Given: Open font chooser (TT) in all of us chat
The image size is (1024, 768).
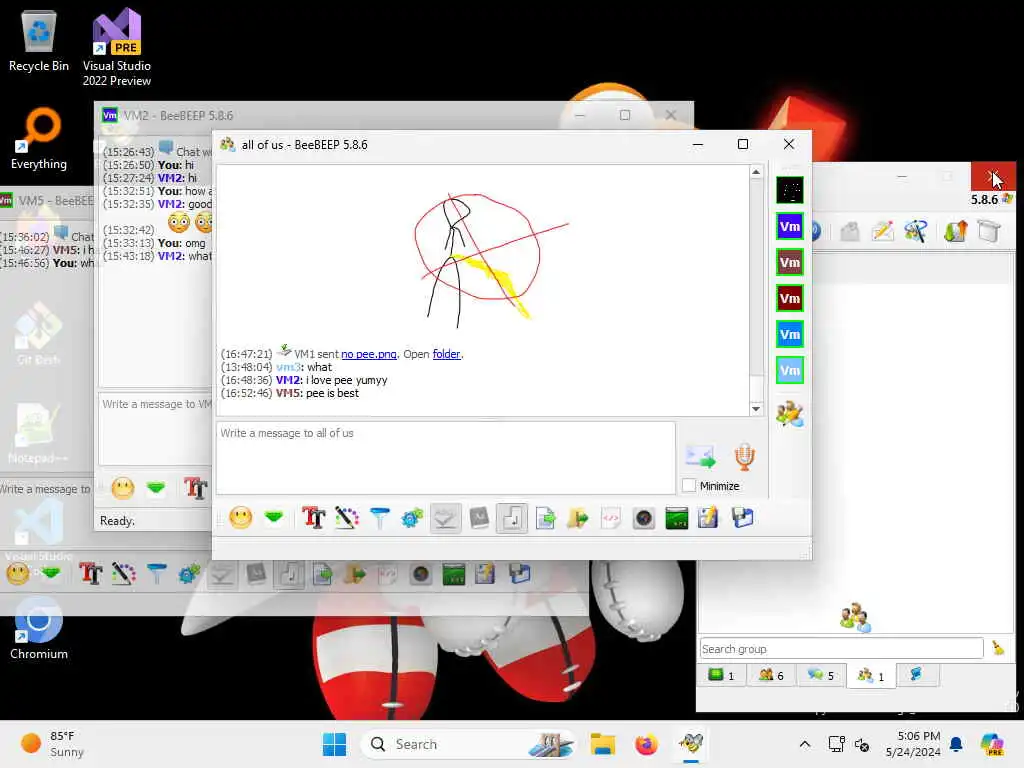Looking at the screenshot, I should 313,519.
